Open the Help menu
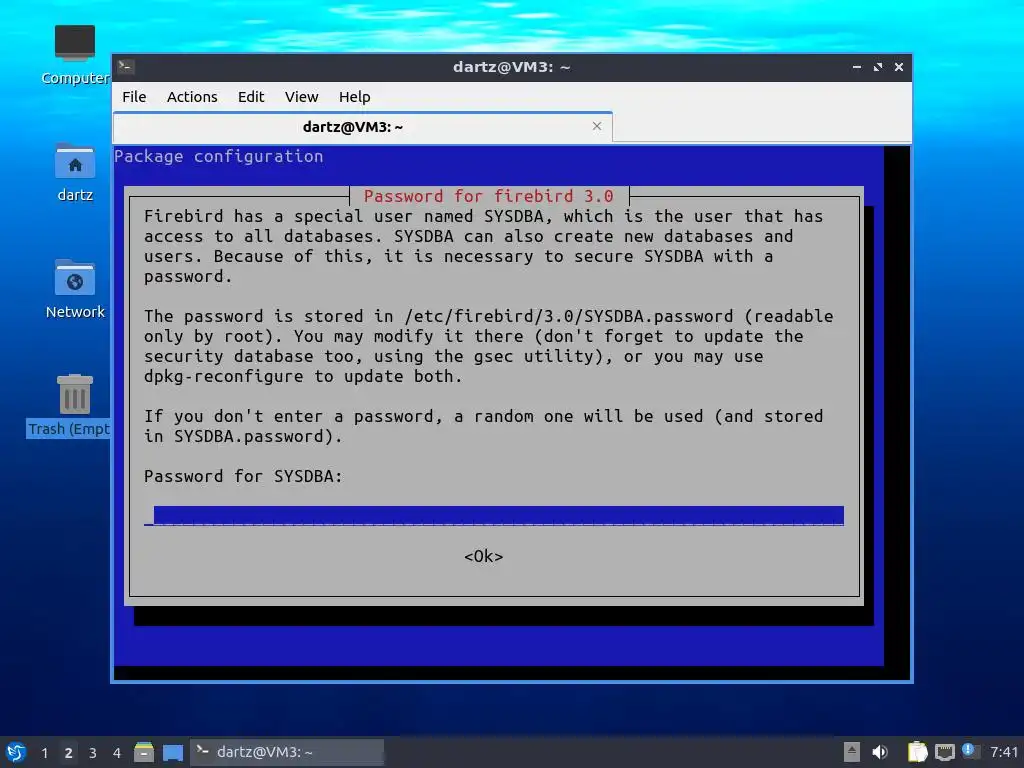Screen dimensions: 1024x768 click(355, 97)
